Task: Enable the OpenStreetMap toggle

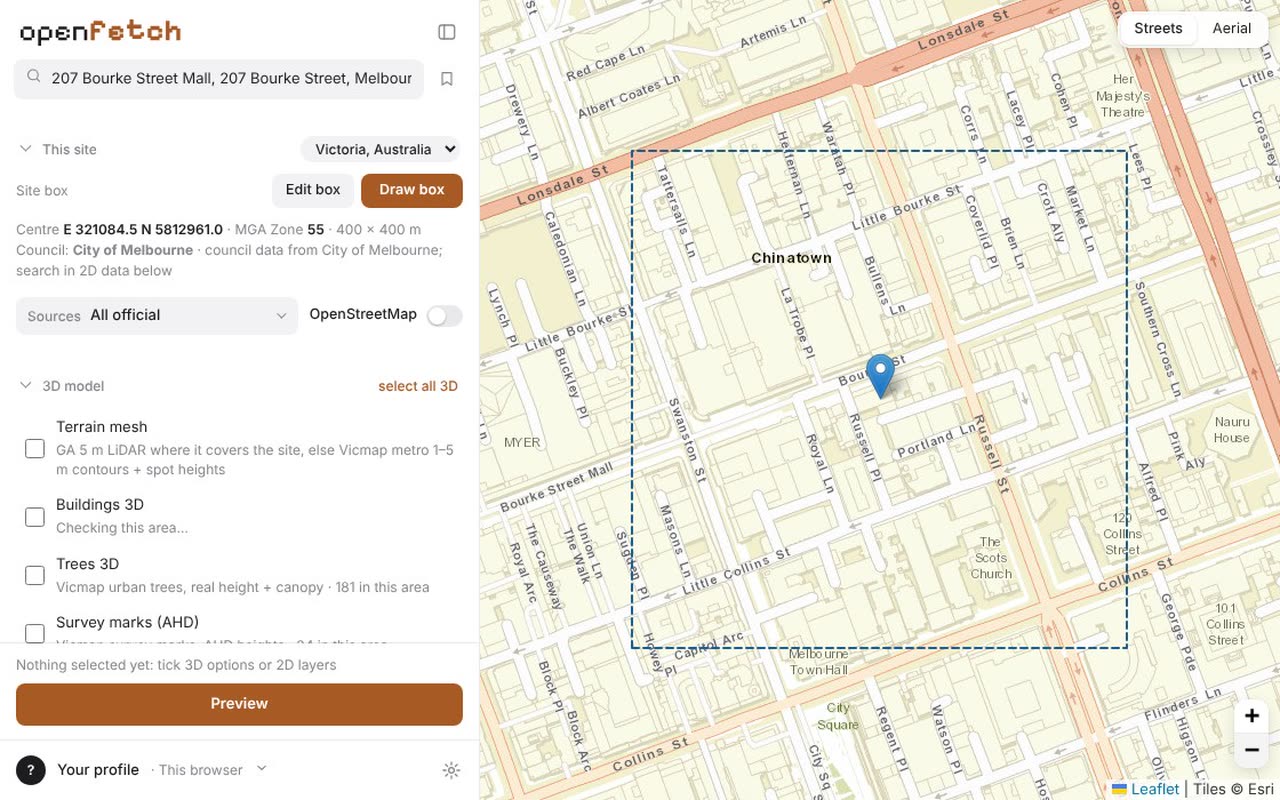Action: click(x=444, y=315)
